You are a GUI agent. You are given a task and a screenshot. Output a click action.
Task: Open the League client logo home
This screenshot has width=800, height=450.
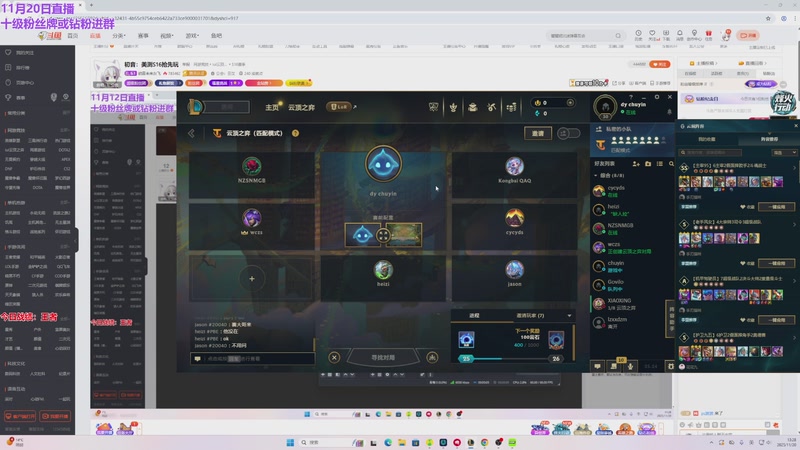pos(195,107)
